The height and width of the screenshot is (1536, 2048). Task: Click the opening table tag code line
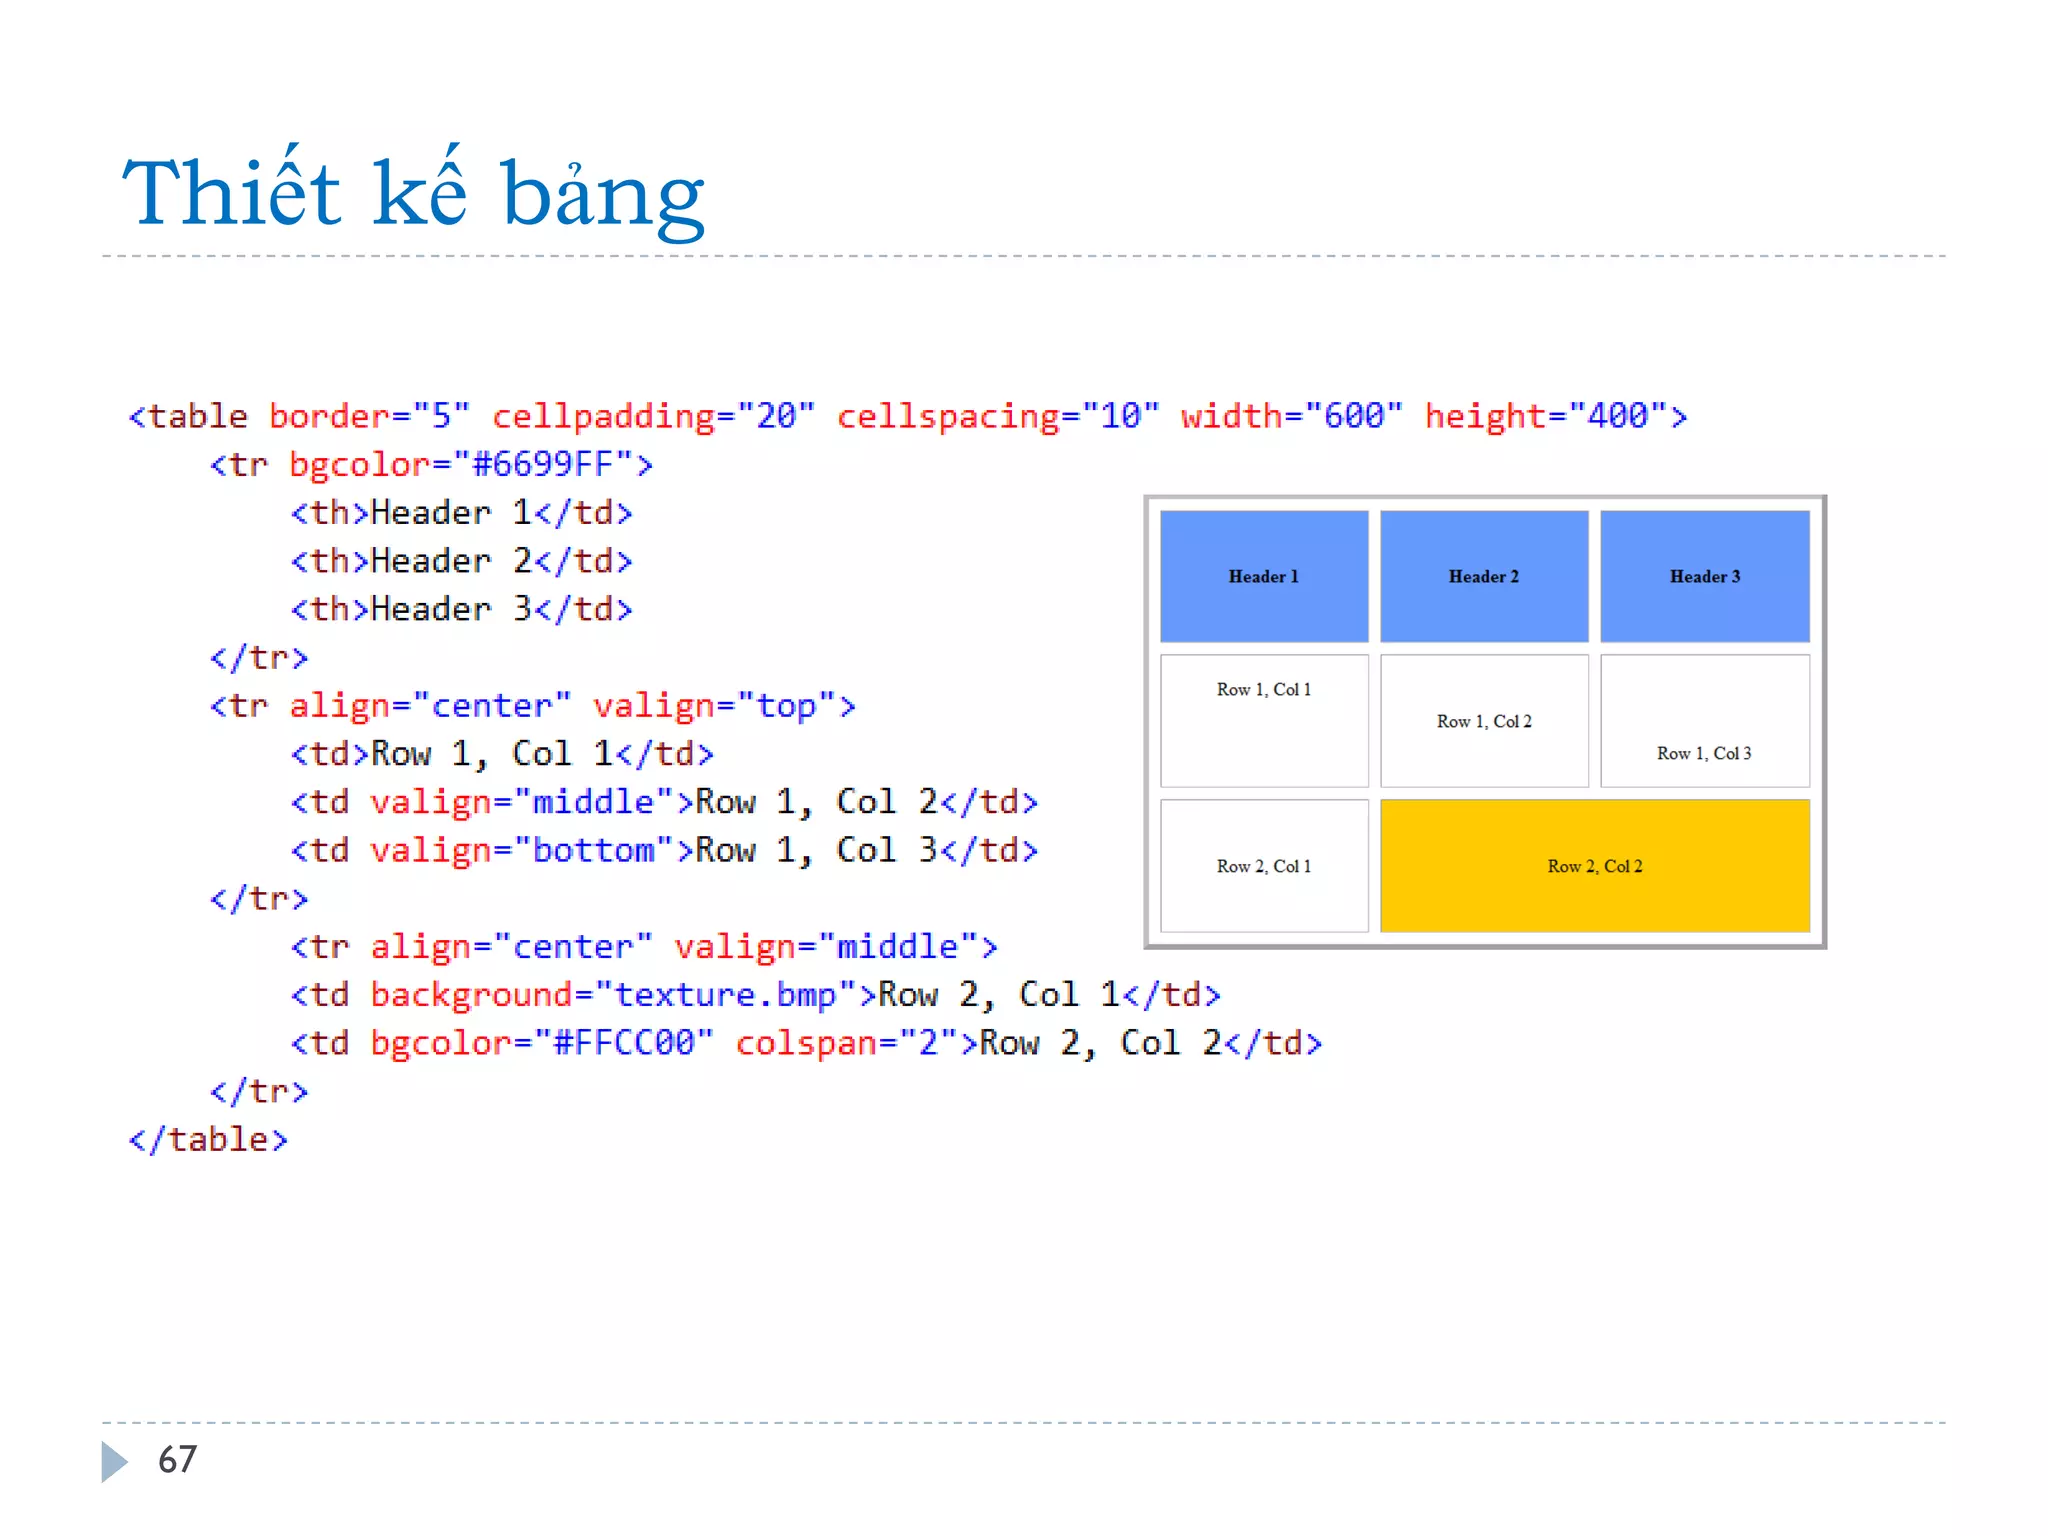click(x=906, y=416)
